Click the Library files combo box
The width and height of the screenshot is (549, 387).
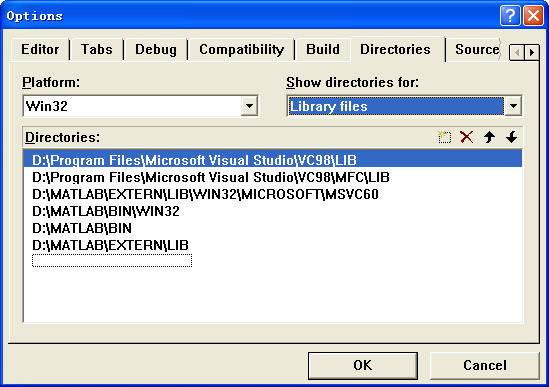pyautogui.click(x=404, y=106)
